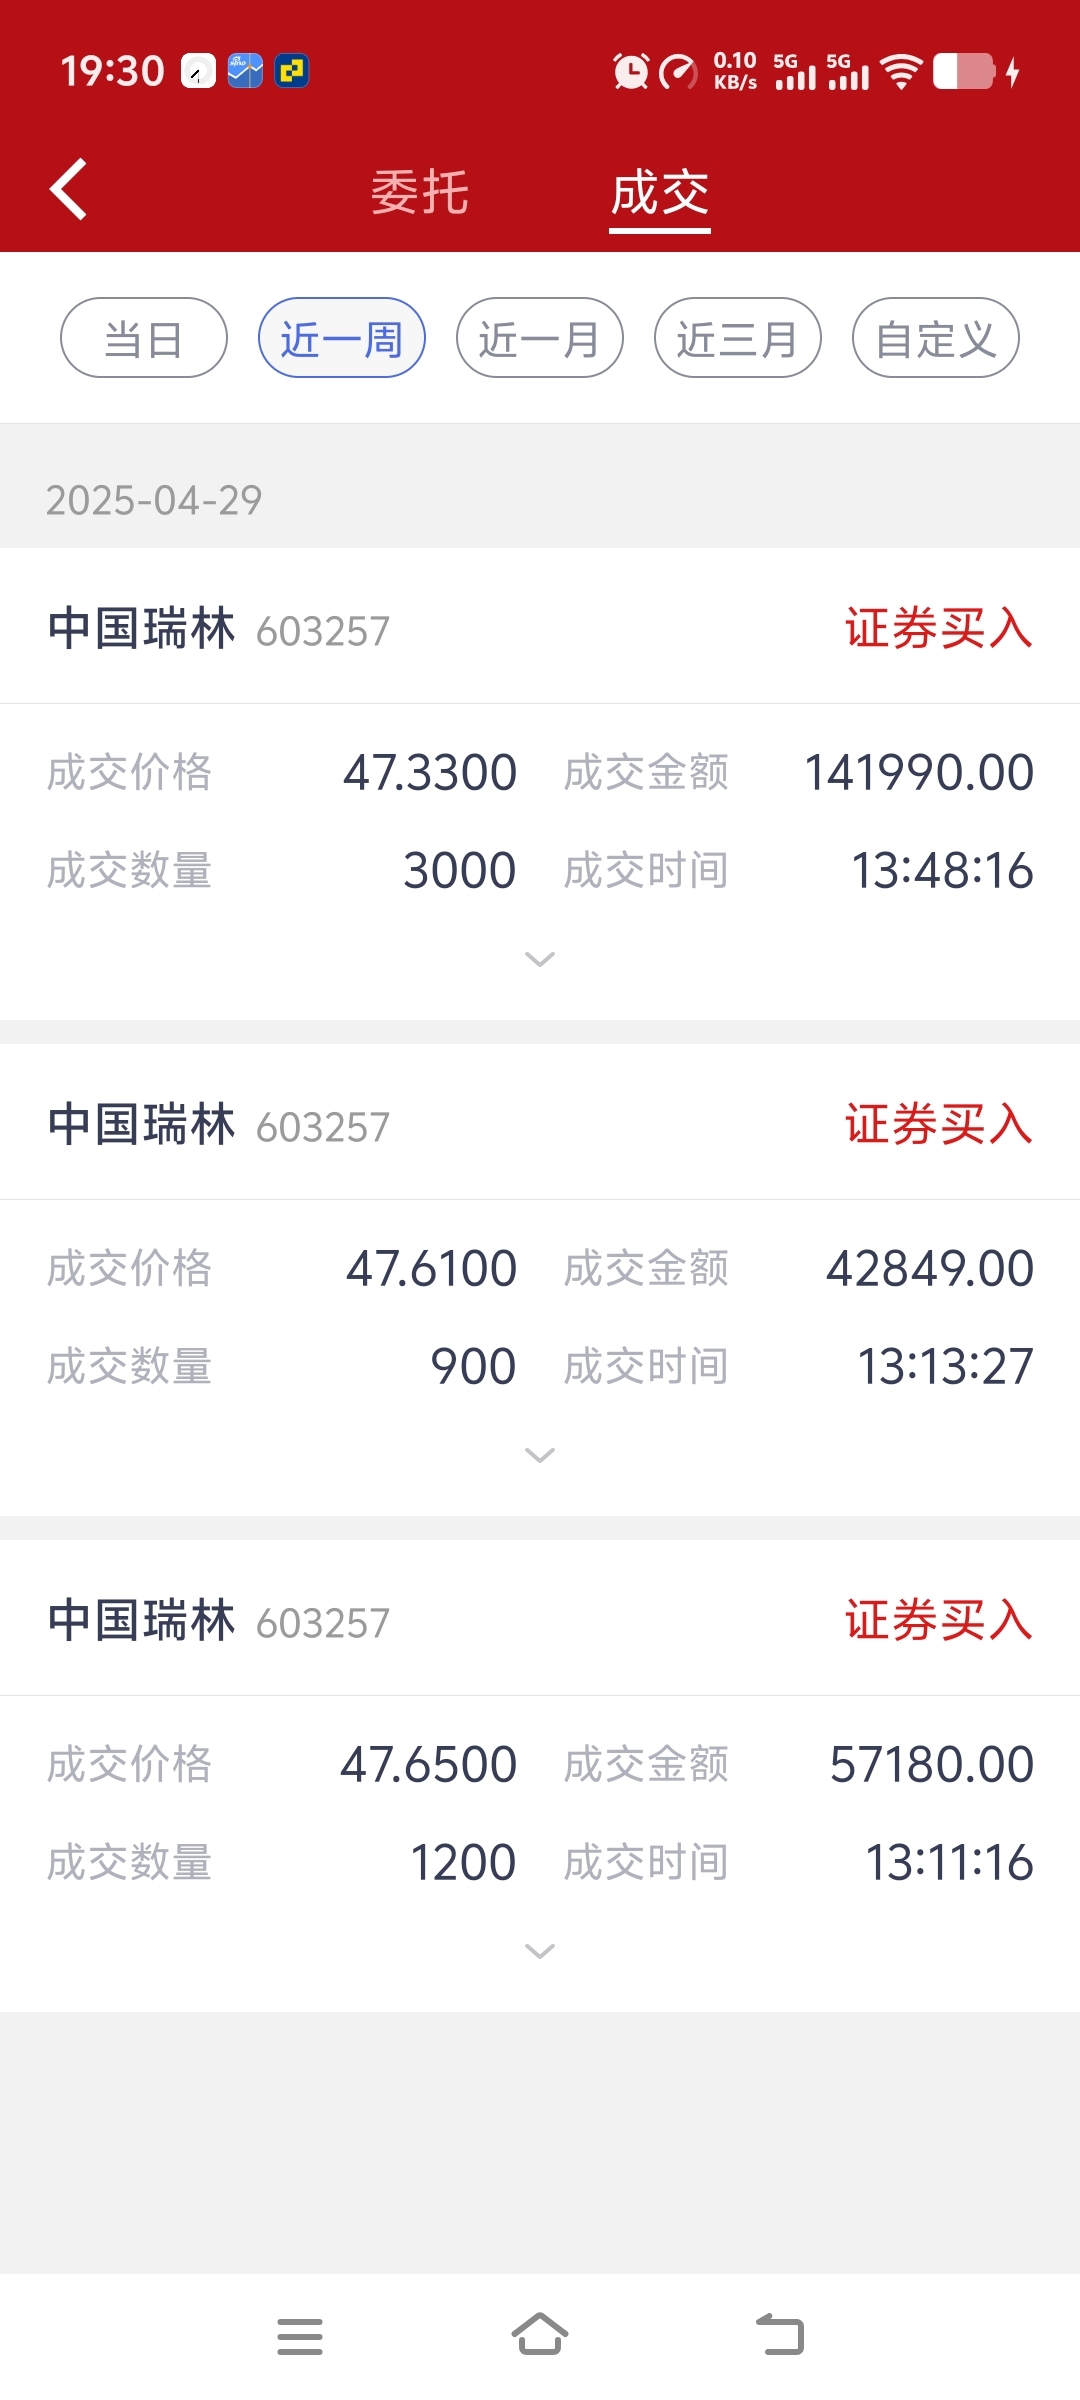Switch to the 委托 tab

point(420,192)
